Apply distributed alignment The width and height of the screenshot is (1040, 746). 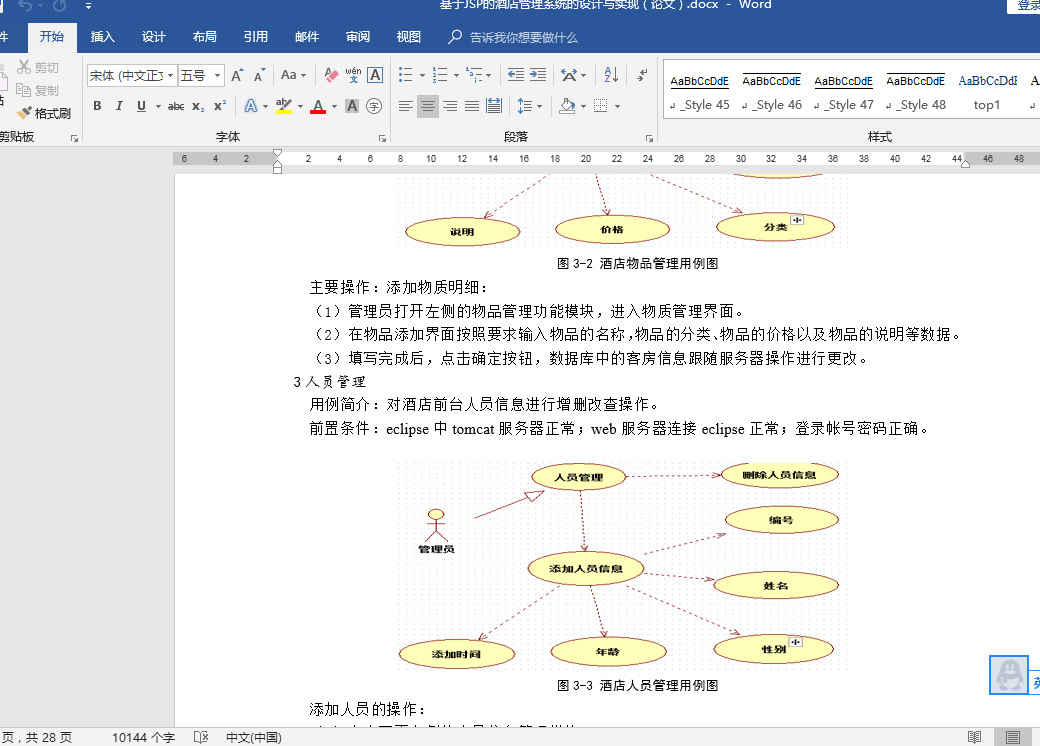493,106
